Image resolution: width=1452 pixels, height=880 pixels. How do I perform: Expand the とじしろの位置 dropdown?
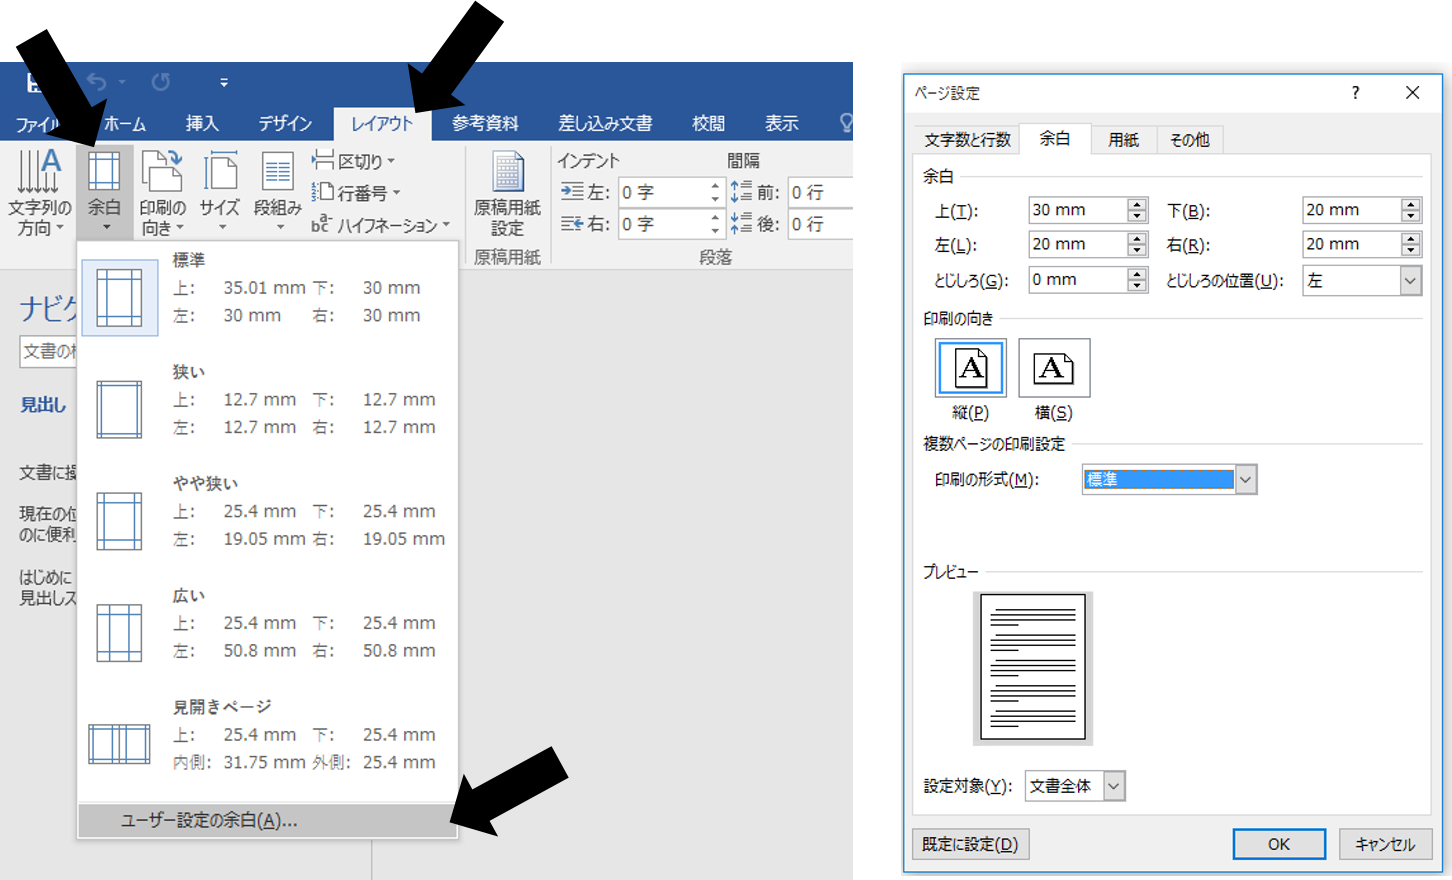pos(1410,281)
